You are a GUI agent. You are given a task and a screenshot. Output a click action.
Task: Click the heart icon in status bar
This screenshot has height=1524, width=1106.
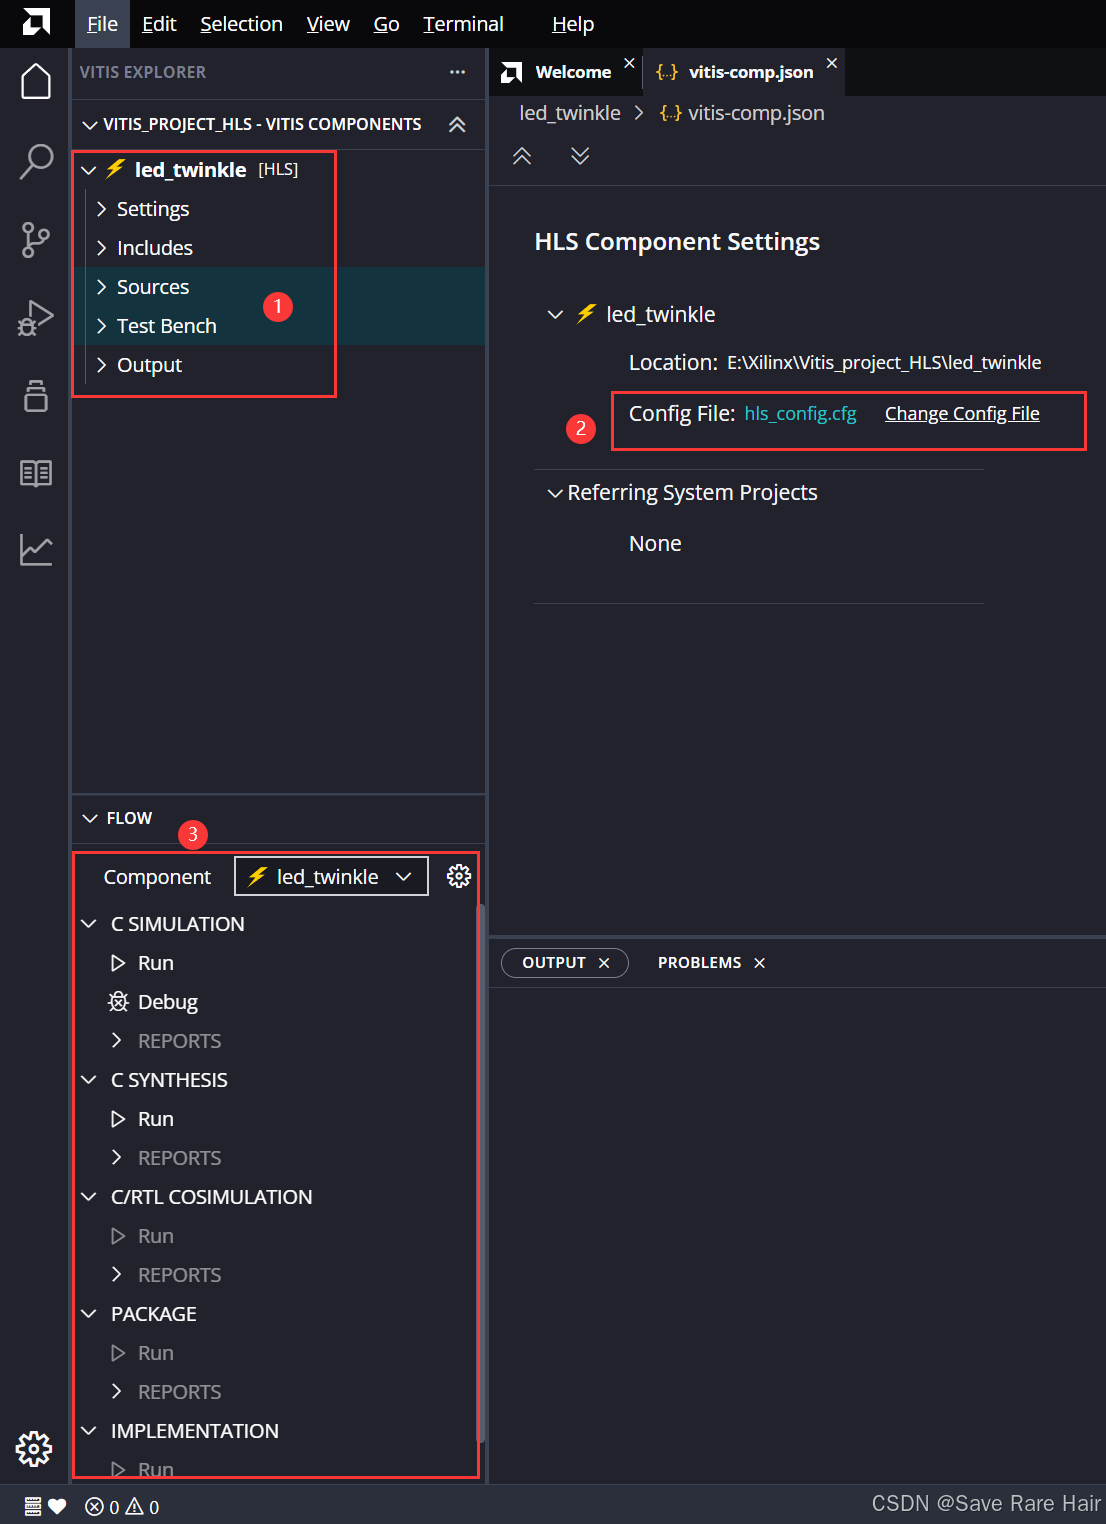[57, 1507]
